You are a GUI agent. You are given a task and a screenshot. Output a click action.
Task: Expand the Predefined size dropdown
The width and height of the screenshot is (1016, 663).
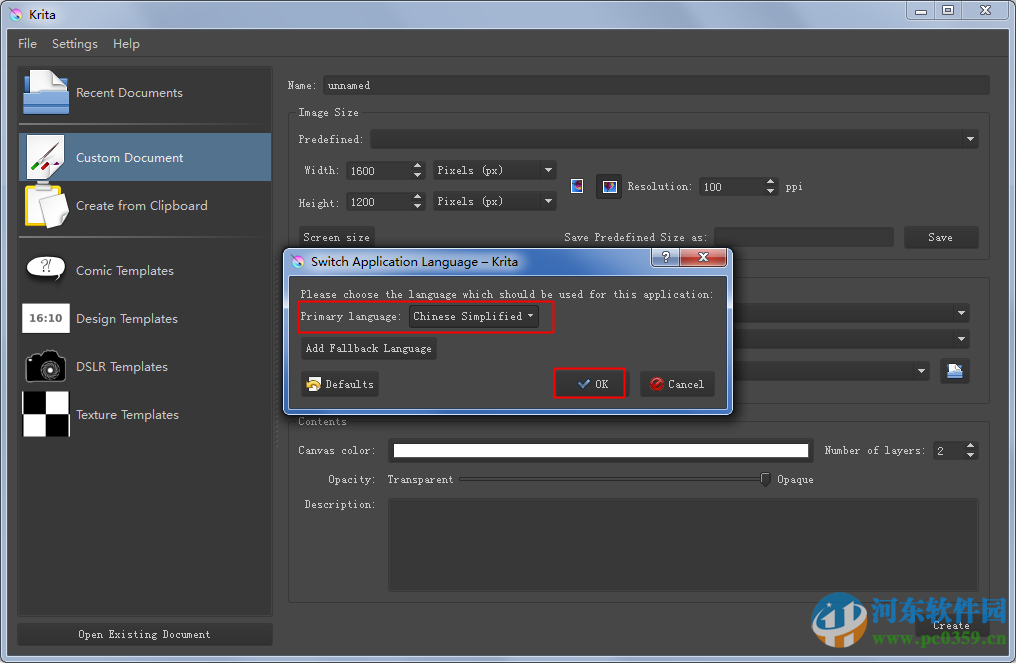click(x=970, y=139)
